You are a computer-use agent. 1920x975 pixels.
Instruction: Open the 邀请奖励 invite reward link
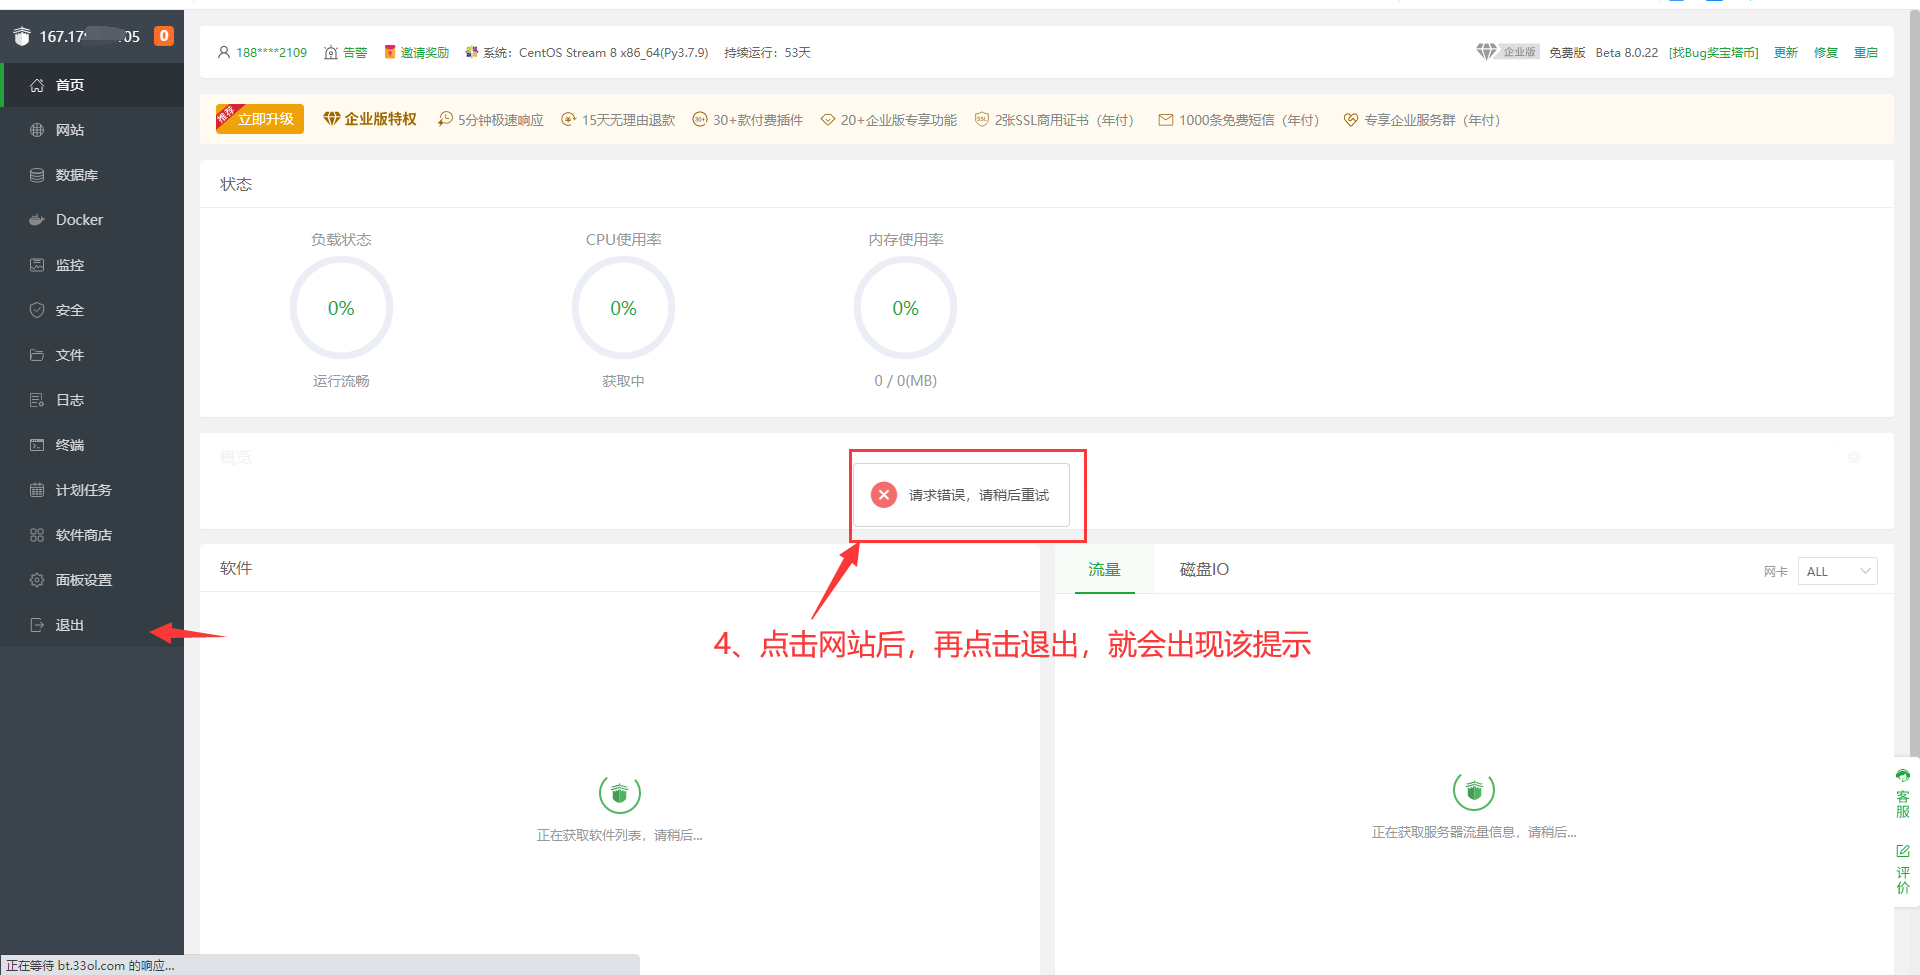(417, 52)
